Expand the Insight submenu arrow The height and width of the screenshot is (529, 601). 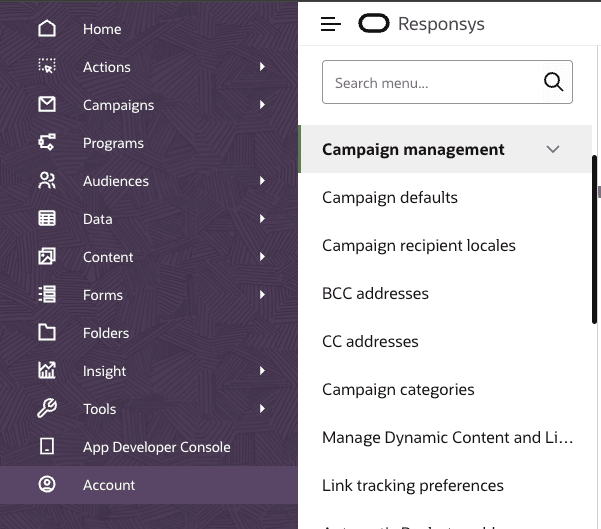262,371
